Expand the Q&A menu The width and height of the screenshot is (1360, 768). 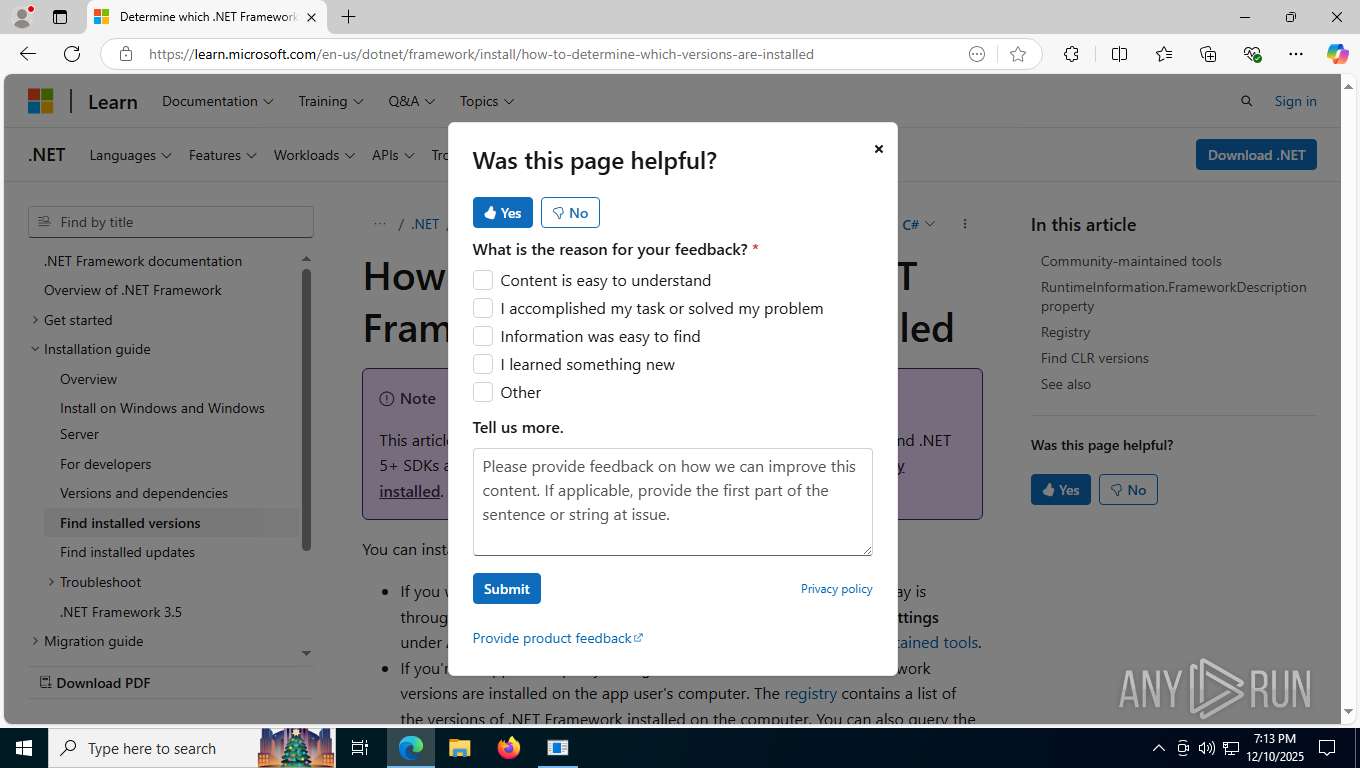(x=411, y=101)
